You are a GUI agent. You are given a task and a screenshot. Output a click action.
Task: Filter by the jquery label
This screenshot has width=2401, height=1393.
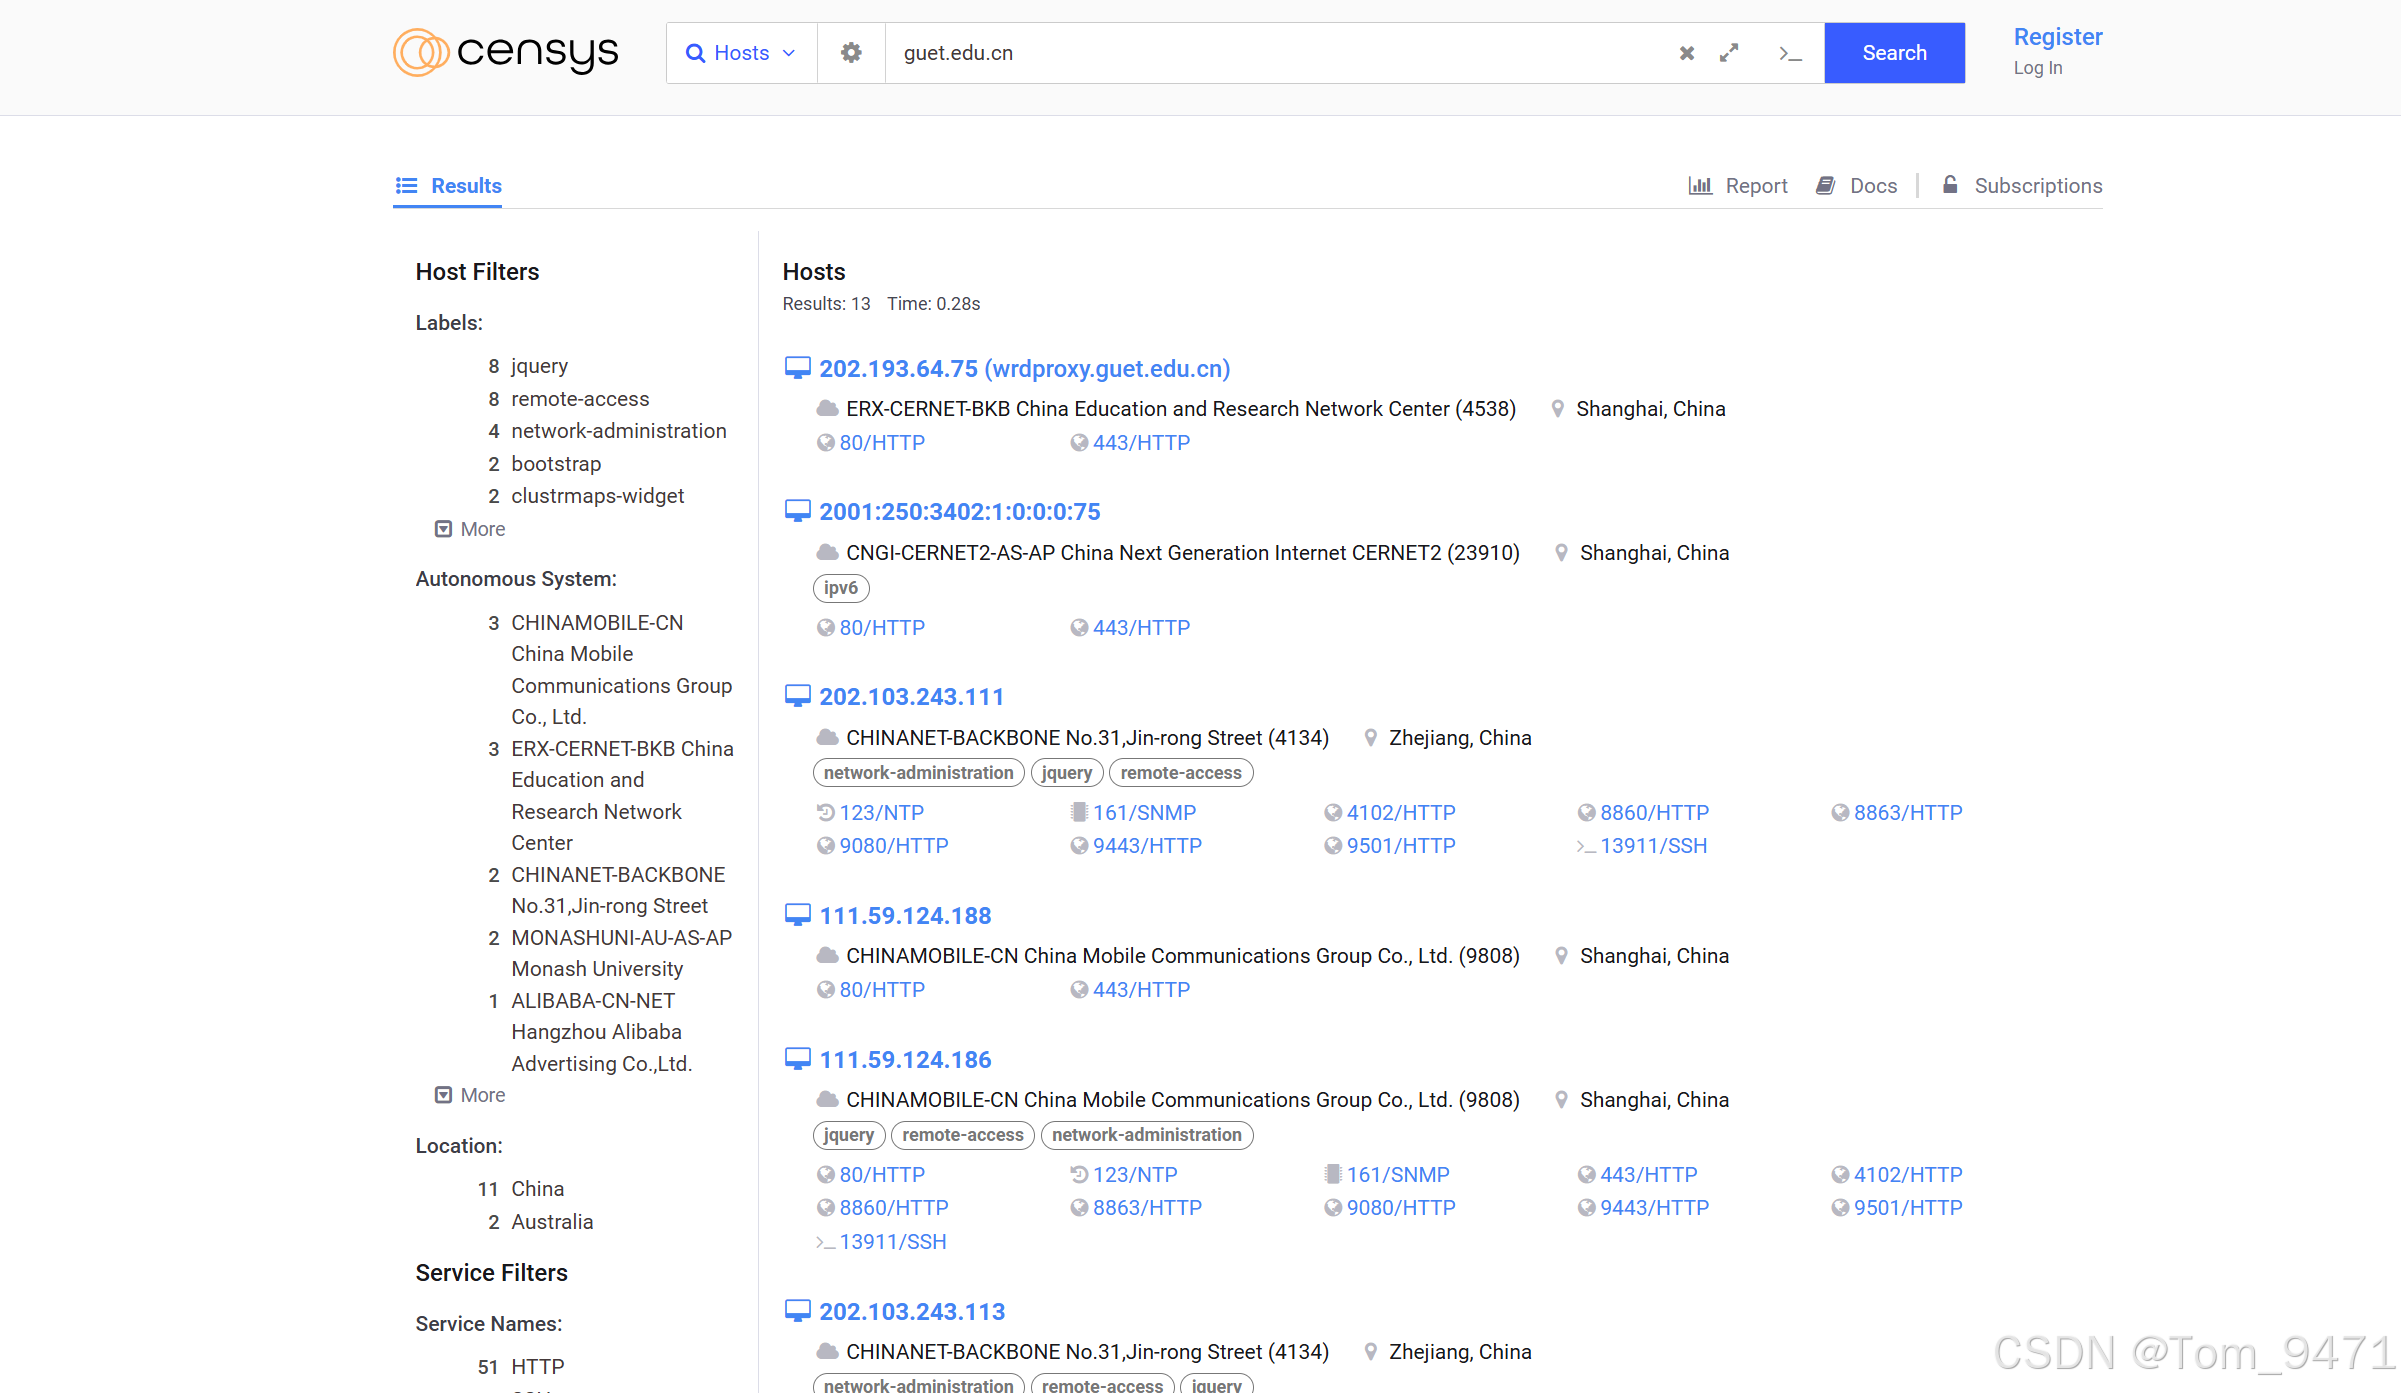pyautogui.click(x=539, y=366)
